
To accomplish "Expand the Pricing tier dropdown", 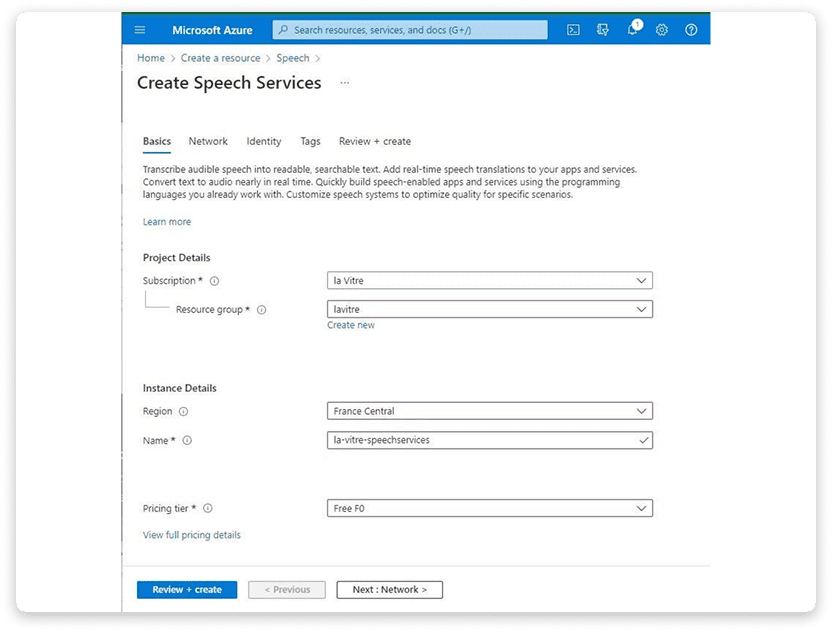I will coord(490,508).
